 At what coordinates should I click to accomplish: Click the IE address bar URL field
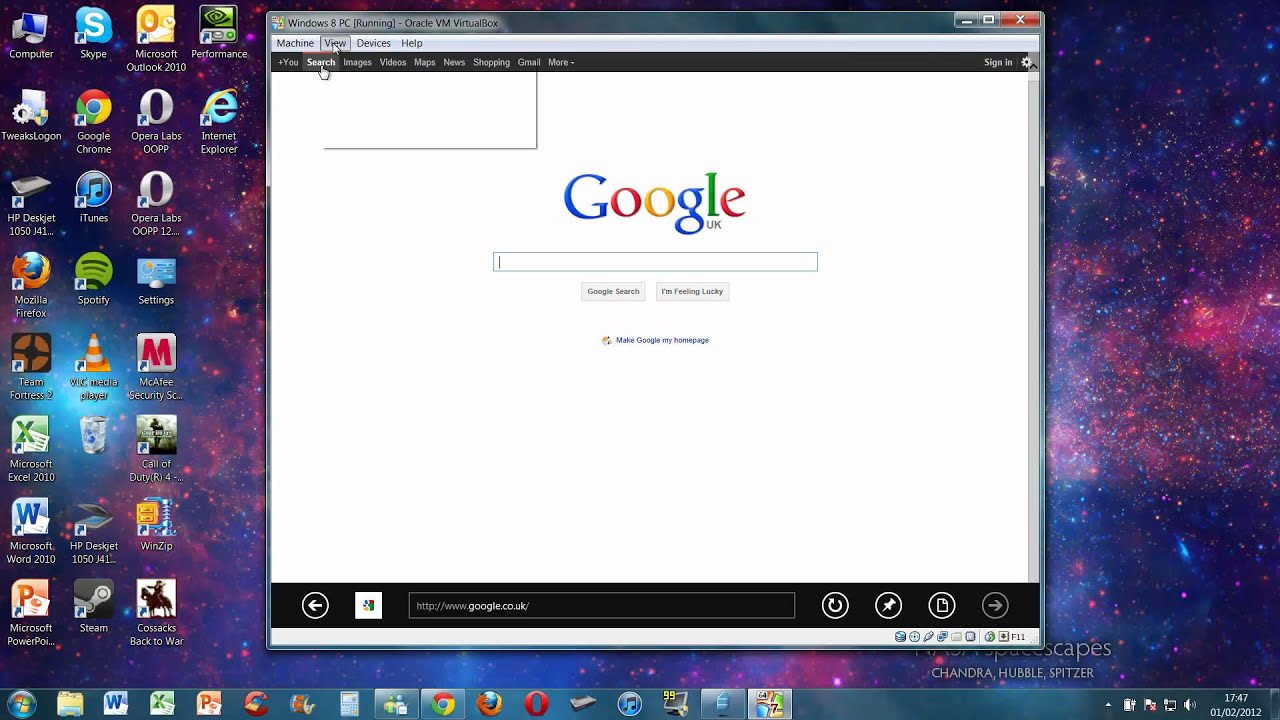pos(601,605)
